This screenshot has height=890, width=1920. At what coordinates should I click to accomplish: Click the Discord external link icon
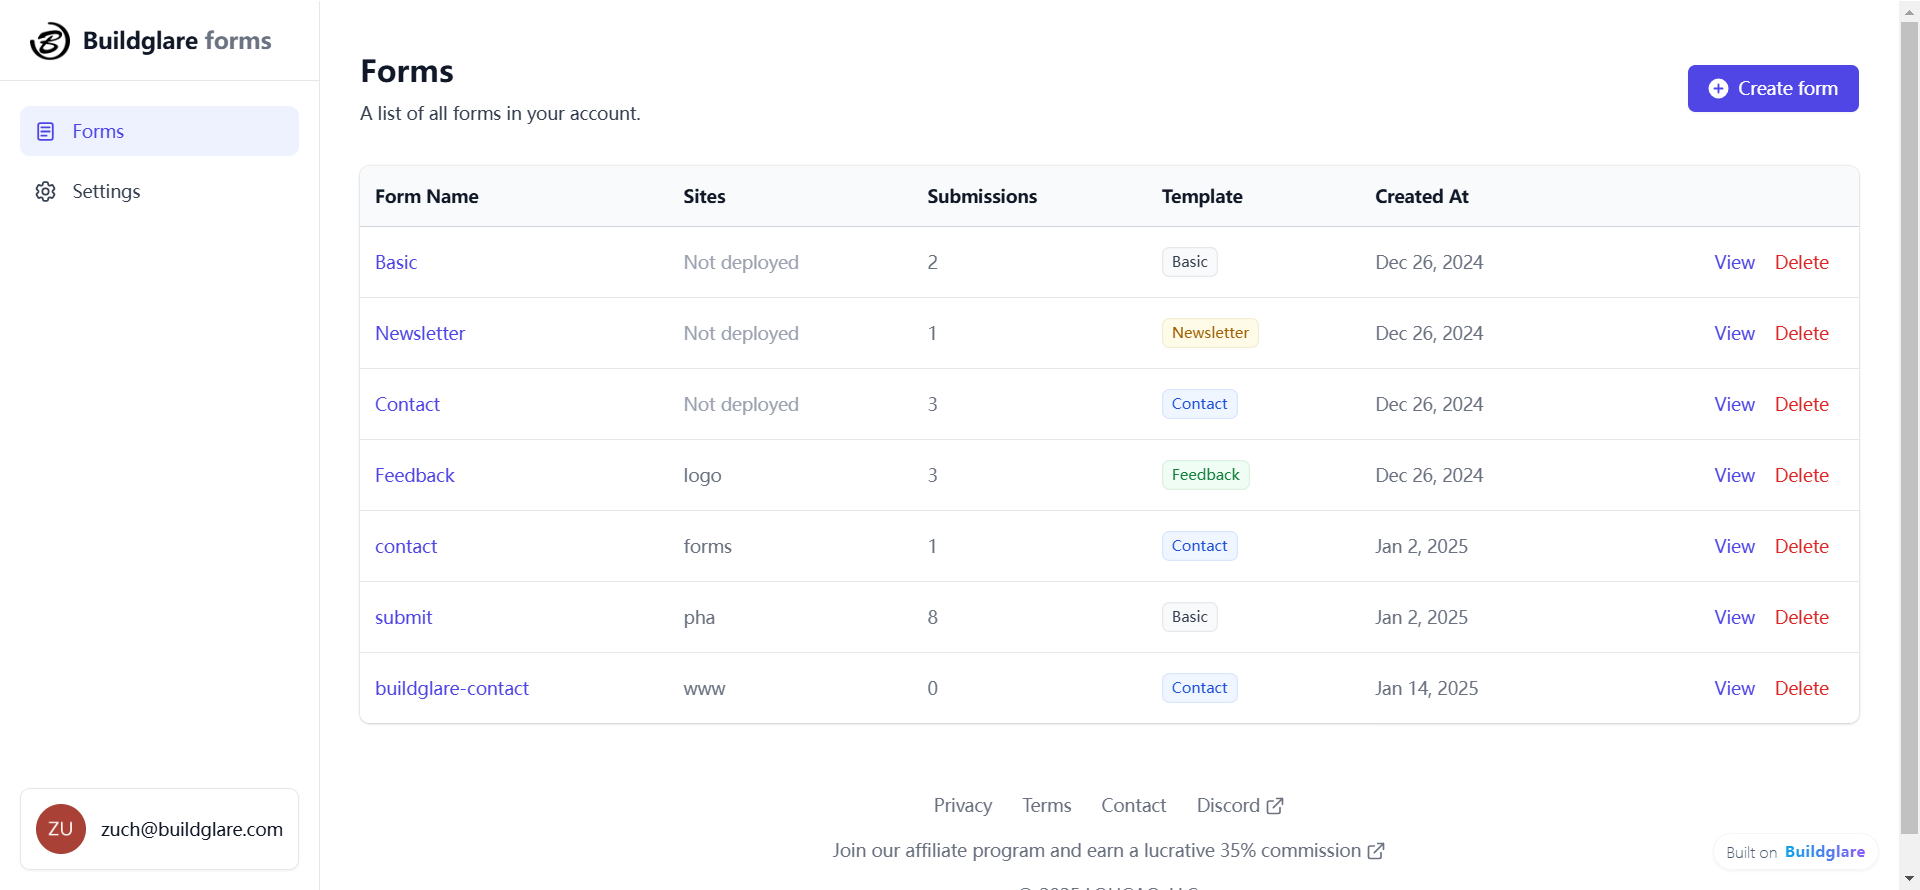(1275, 806)
